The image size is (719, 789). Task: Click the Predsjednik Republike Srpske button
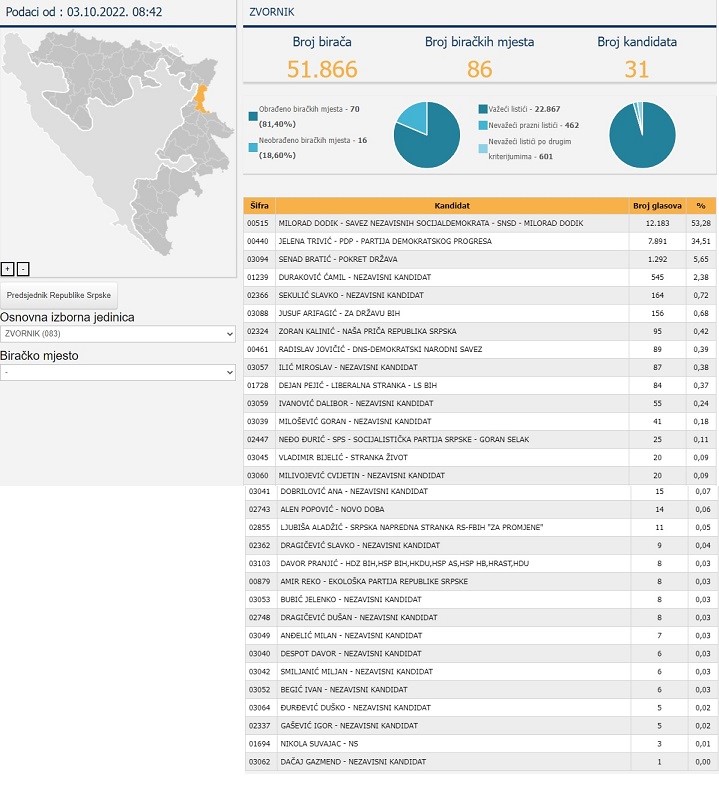[x=60, y=295]
